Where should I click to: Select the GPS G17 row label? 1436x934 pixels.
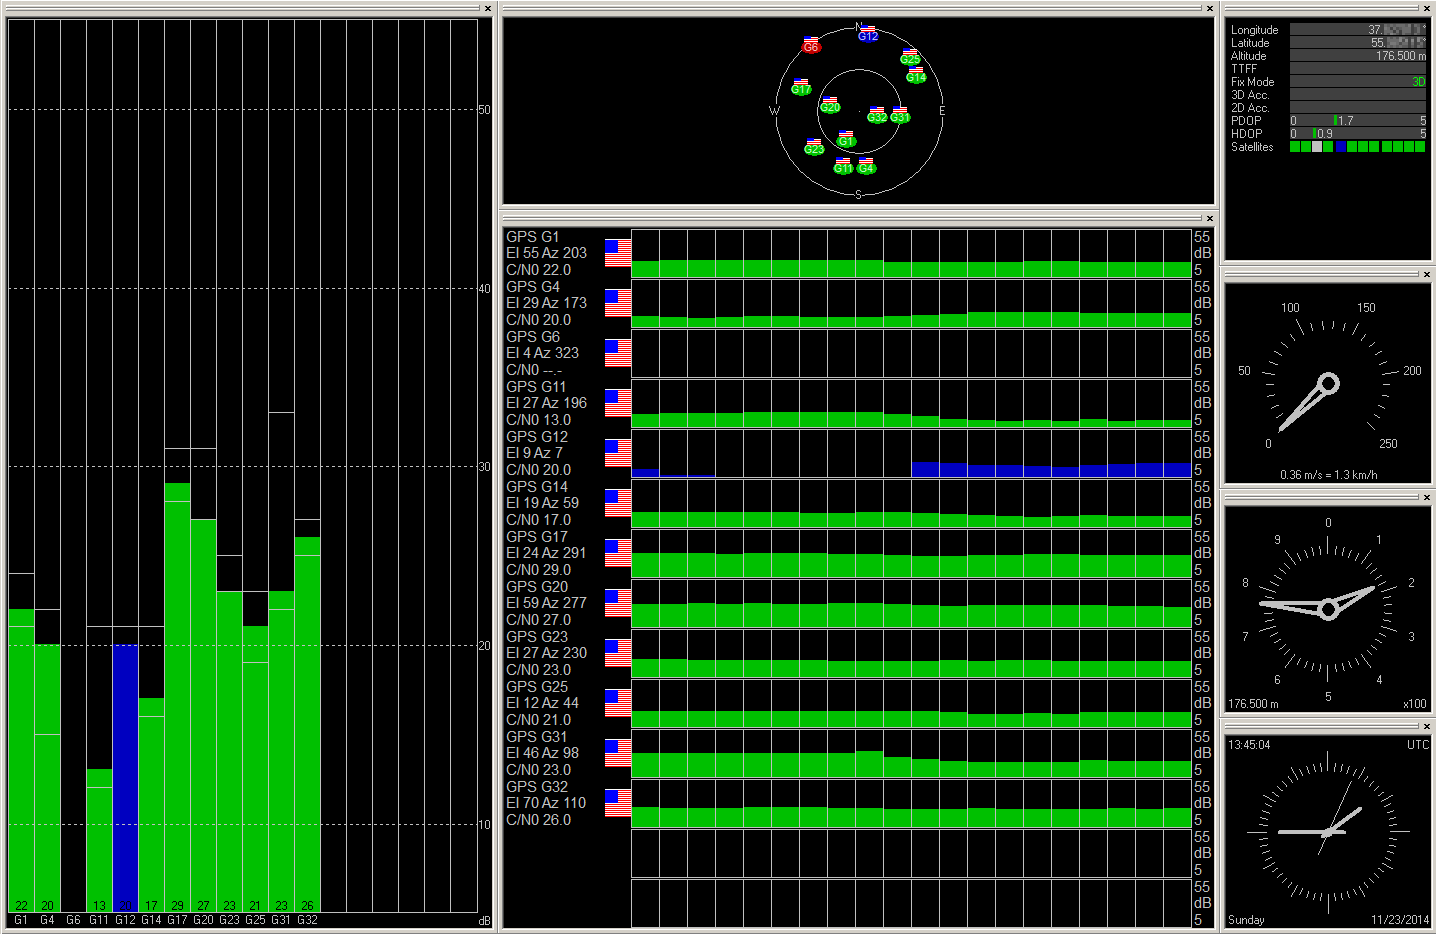(537, 537)
